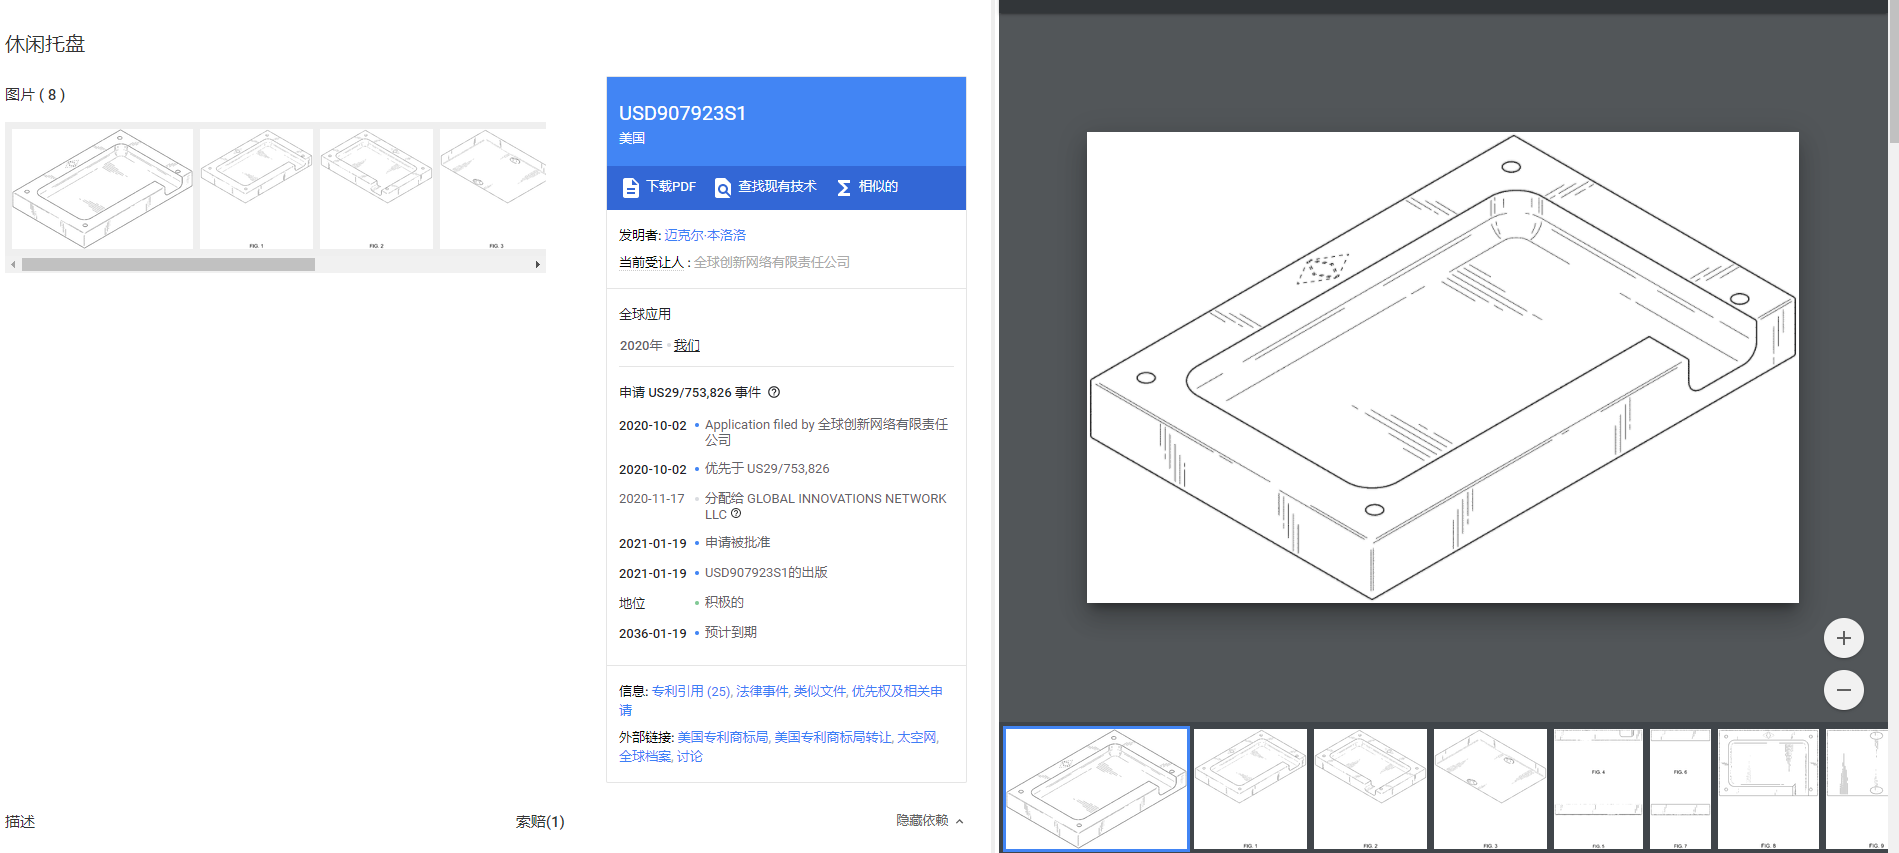The image size is (1899, 853).
Task: Open 法律事件 link
Action: (x=762, y=691)
